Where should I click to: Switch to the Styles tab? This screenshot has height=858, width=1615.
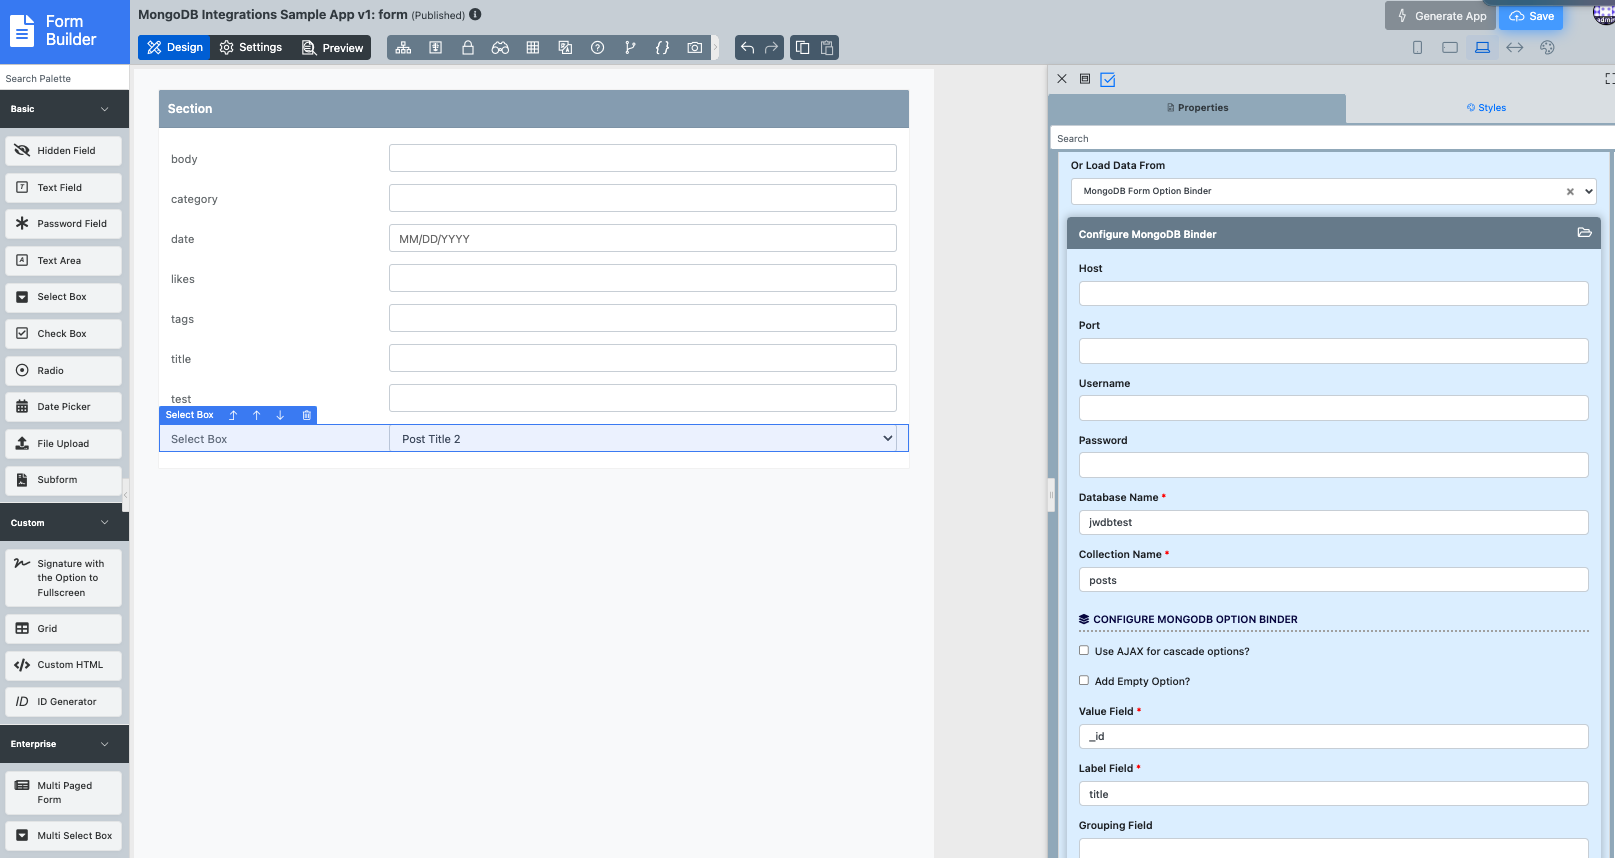tap(1486, 108)
